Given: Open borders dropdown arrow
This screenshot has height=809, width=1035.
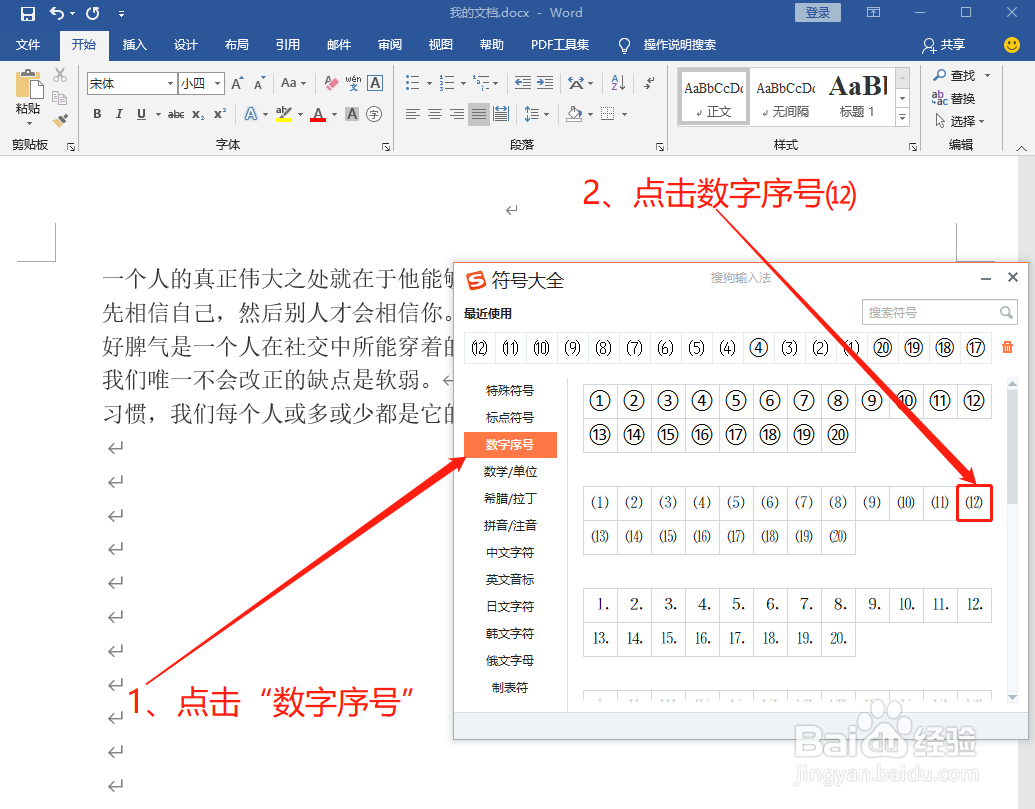Looking at the screenshot, I should [x=624, y=115].
